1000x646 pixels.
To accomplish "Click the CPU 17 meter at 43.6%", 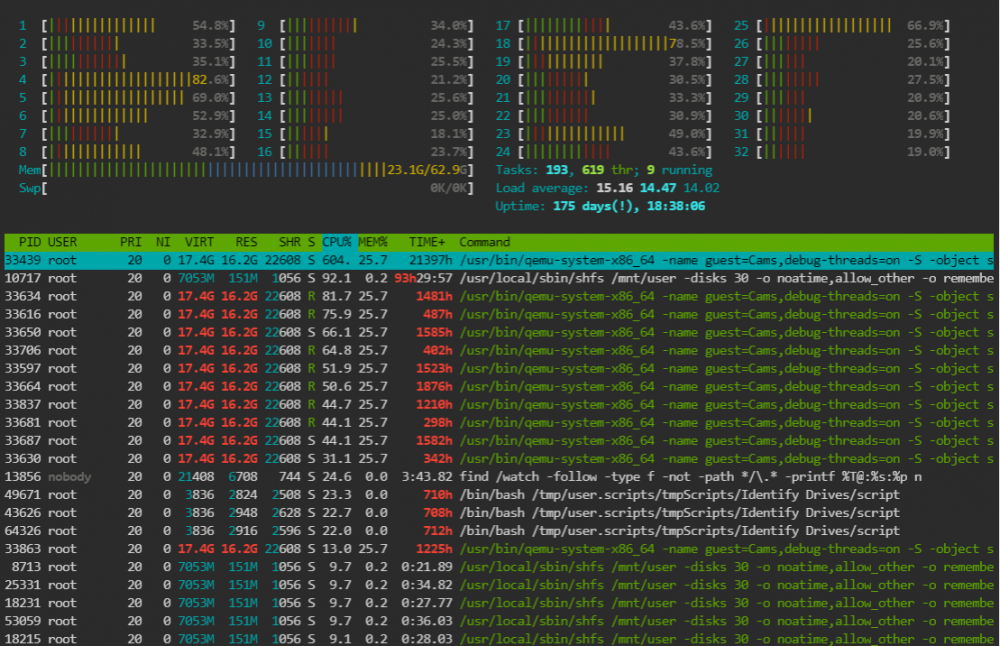I will pyautogui.click(x=604, y=26).
